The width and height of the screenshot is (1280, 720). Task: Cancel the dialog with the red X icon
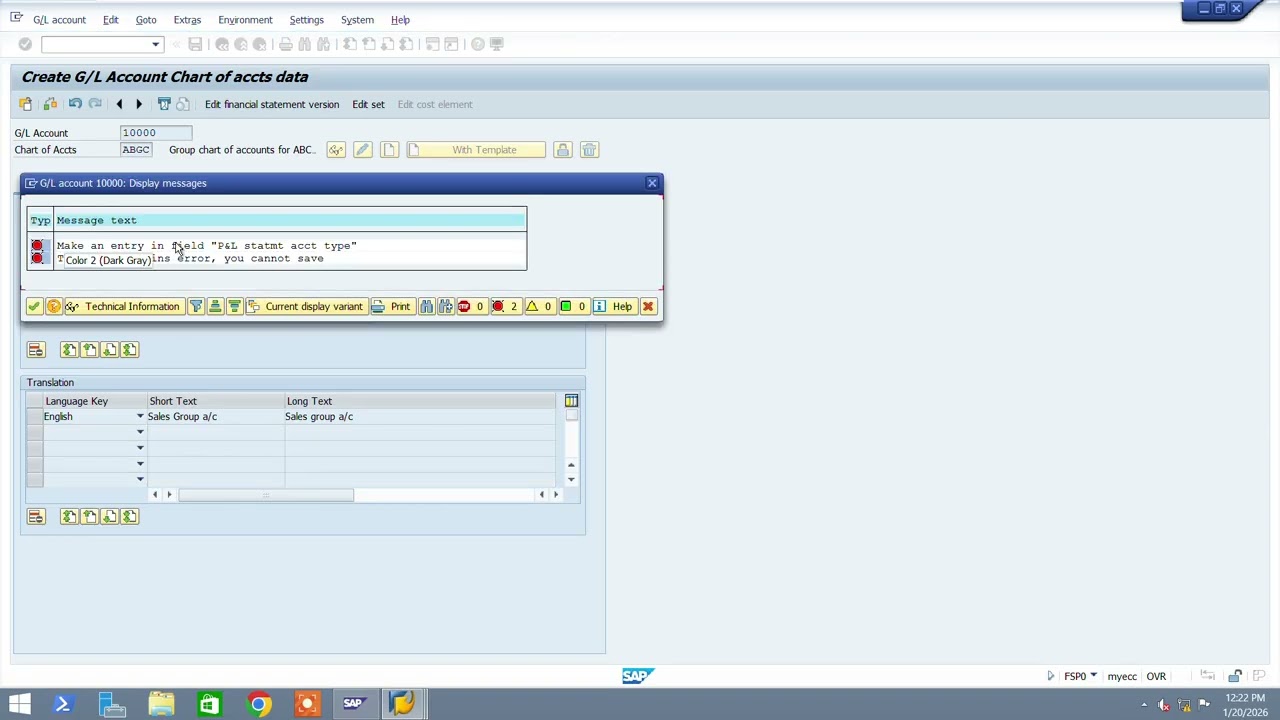(x=648, y=307)
